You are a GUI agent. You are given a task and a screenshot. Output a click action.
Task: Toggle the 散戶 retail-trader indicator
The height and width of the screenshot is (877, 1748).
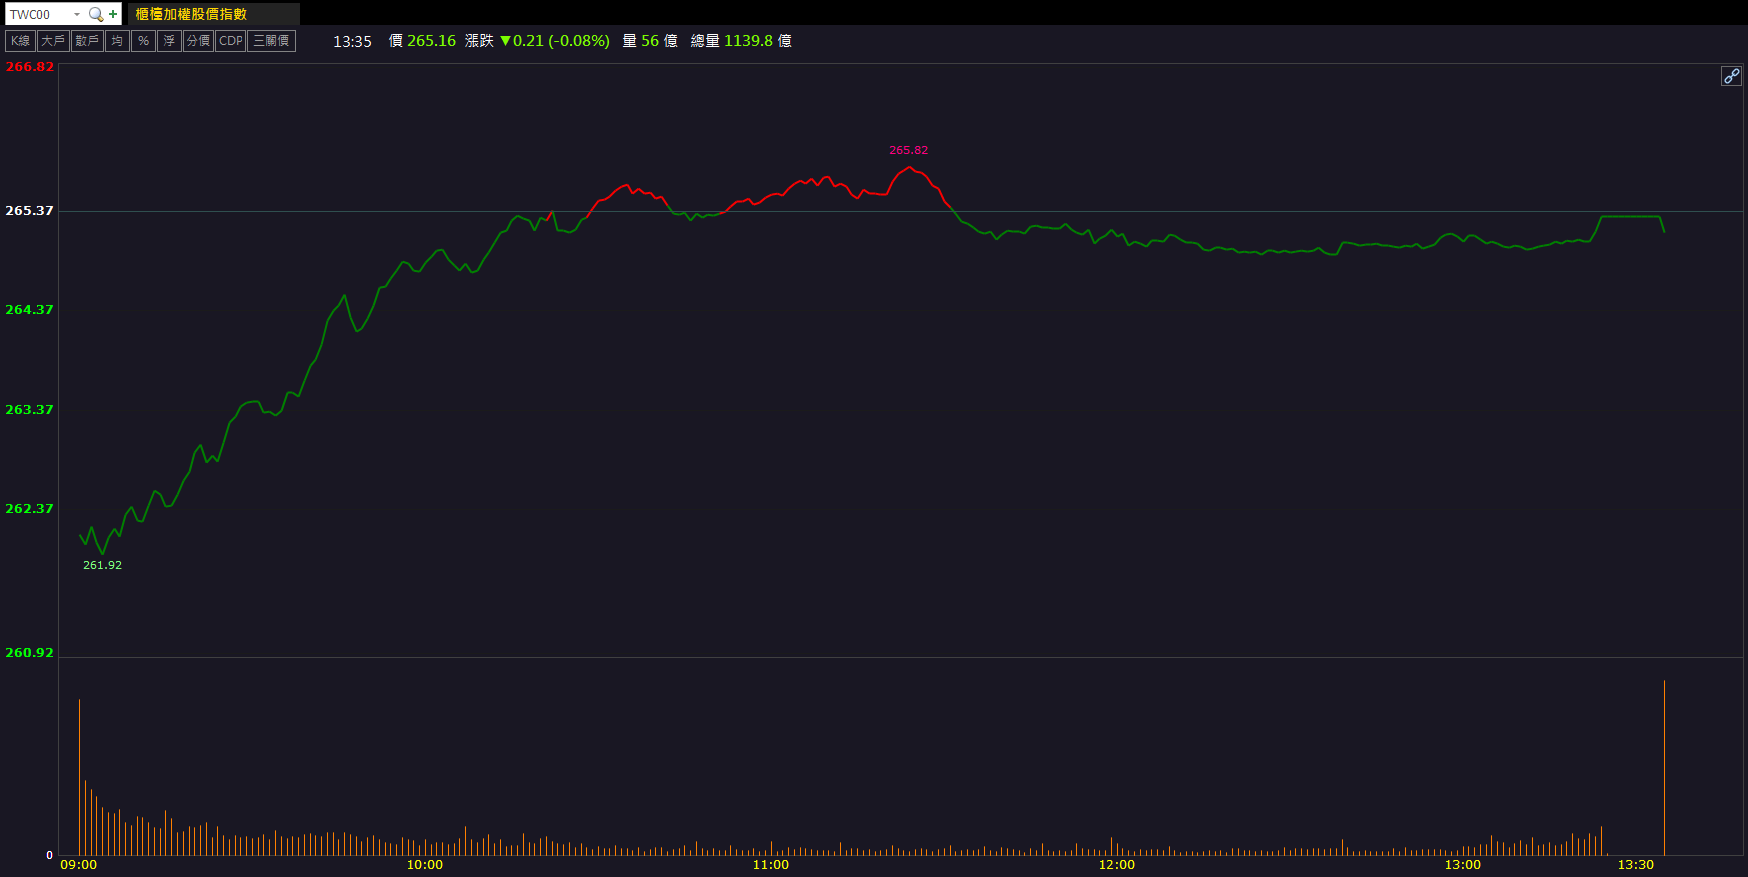pyautogui.click(x=87, y=41)
